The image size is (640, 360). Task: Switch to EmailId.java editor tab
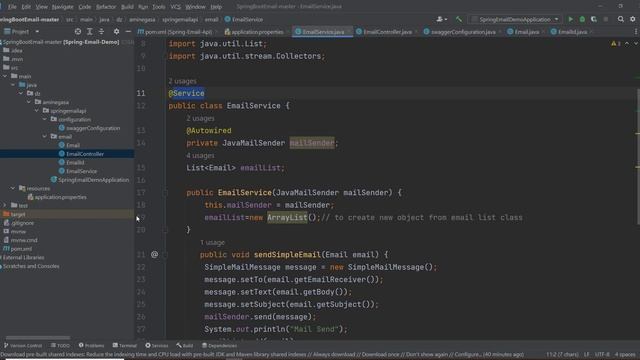569,32
